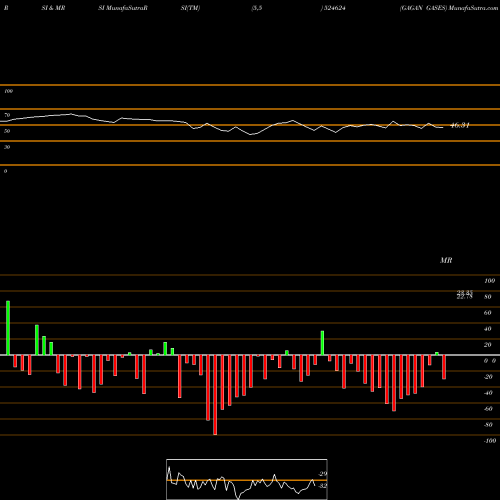Select the (GAGAN GASES) MunafaSutra.com title text
500x500 pixels.
pyautogui.click(x=449, y=8)
